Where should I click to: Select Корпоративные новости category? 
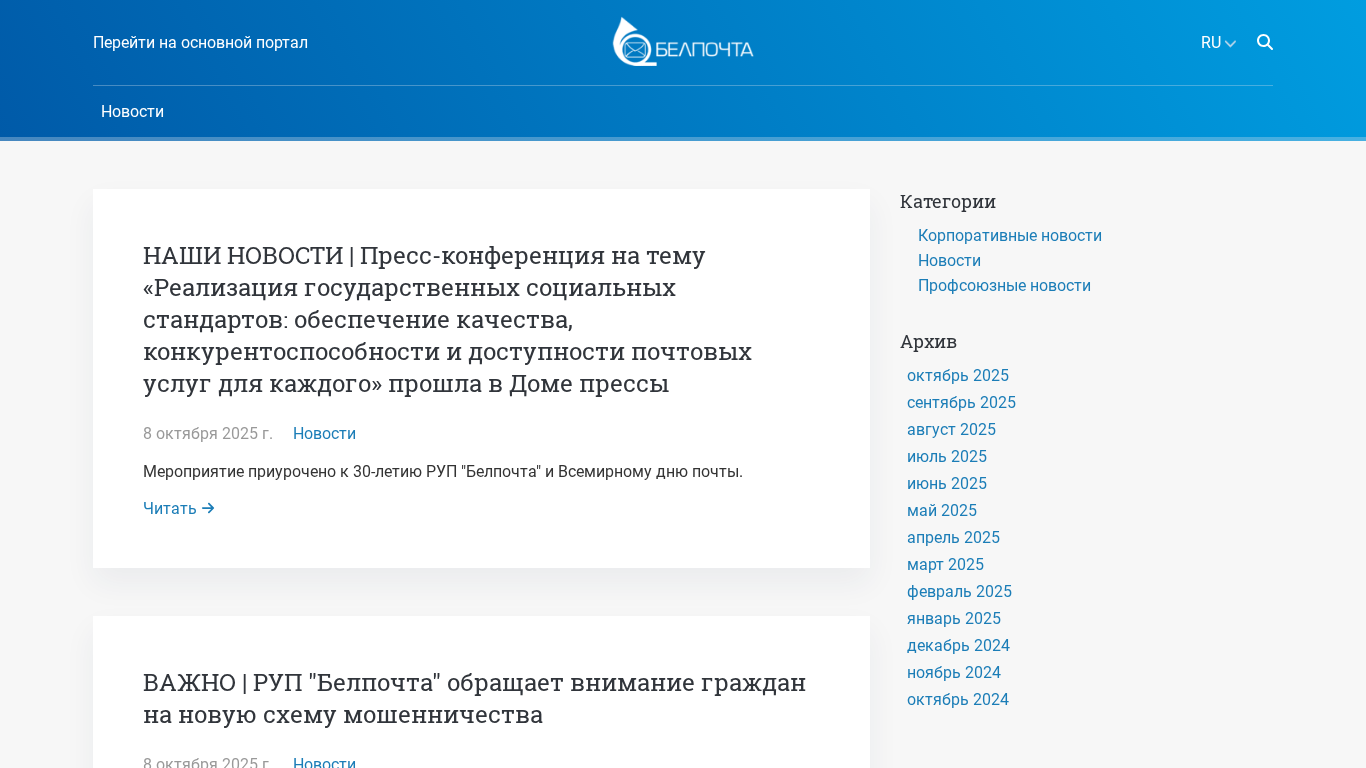point(1010,235)
